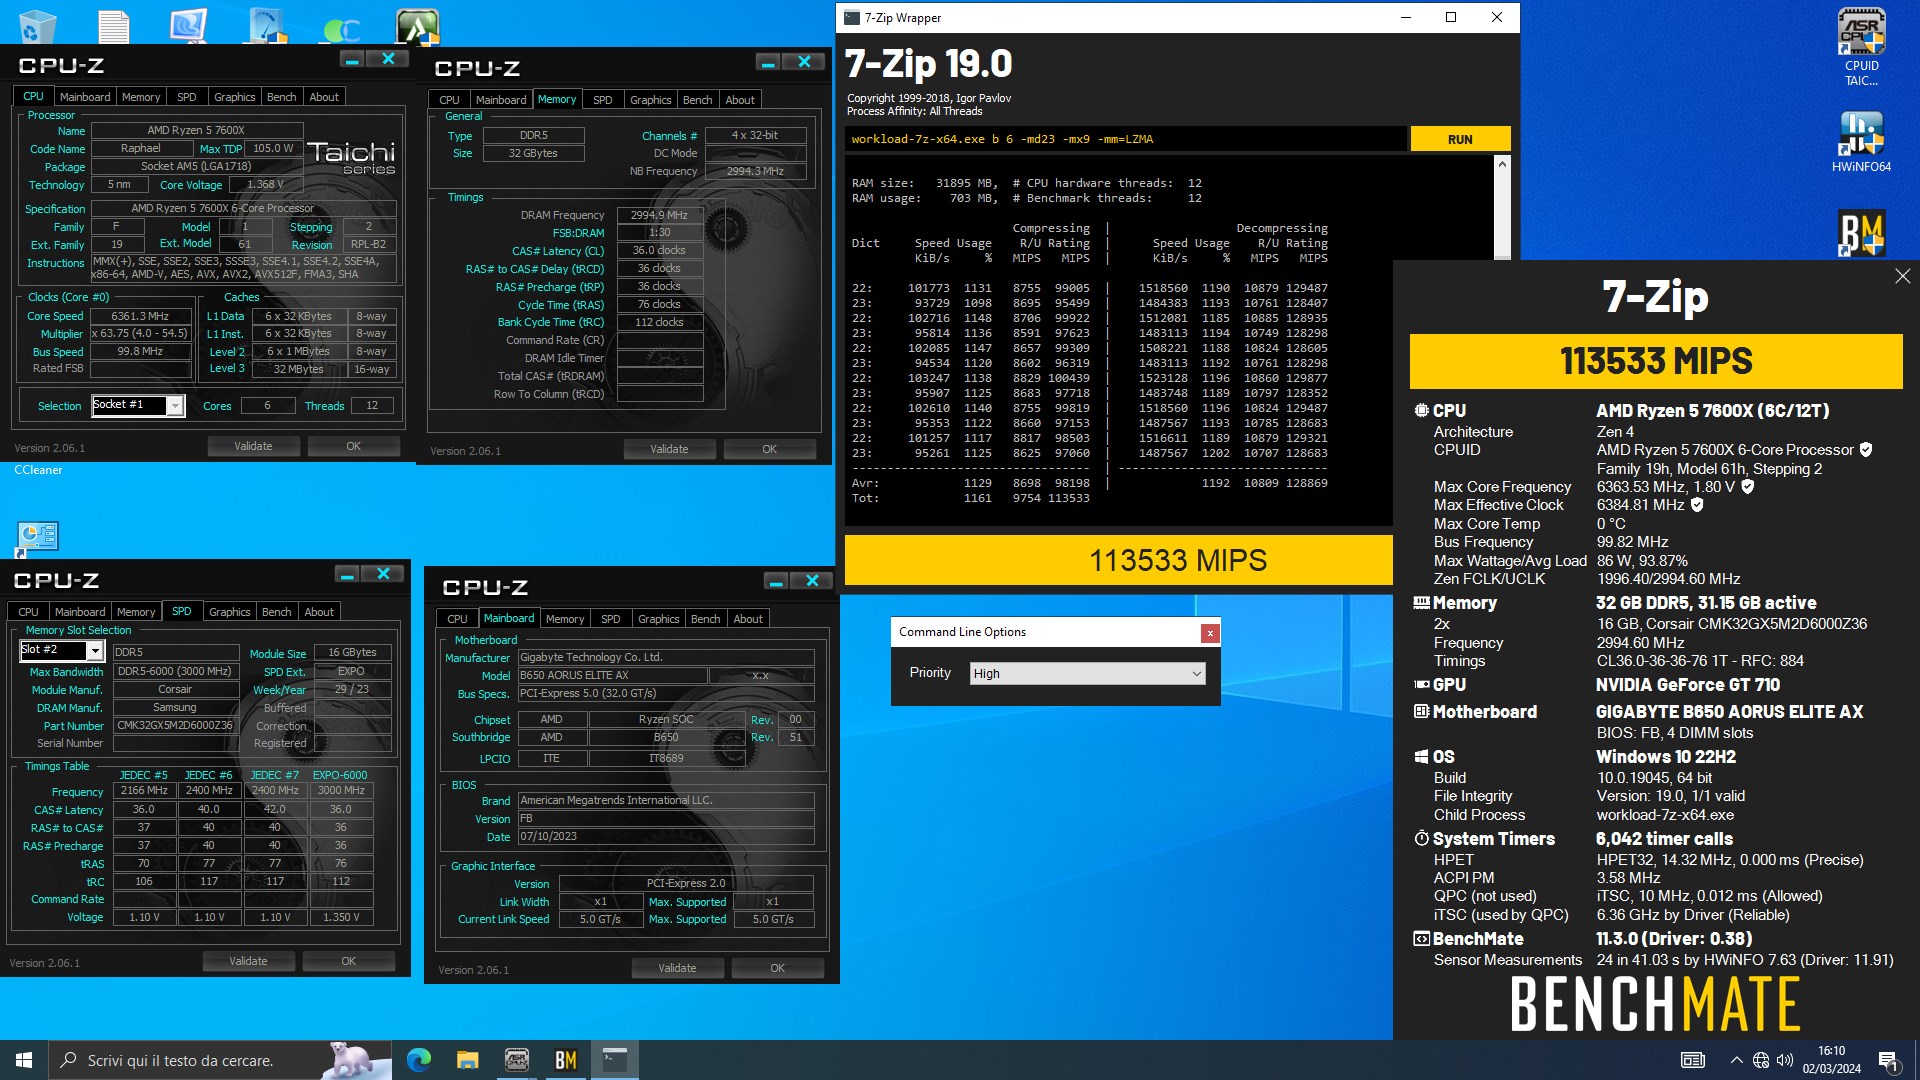Click OK in the SPD window
This screenshot has height=1080, width=1920.
click(348, 961)
